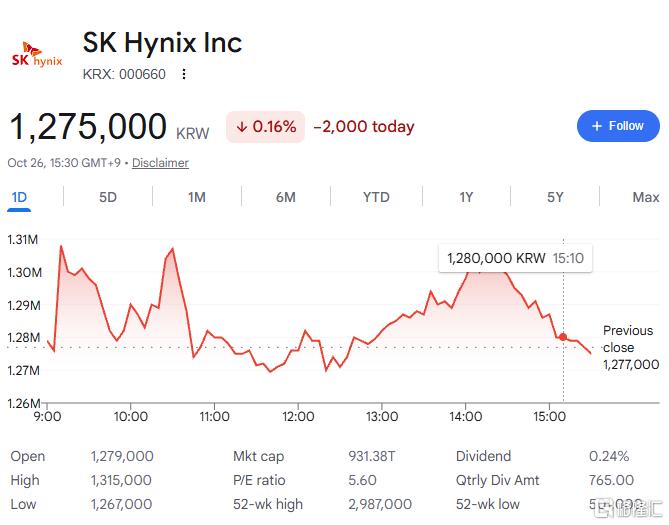Switch to the 6M chart range
669x525 pixels.
pyautogui.click(x=285, y=197)
